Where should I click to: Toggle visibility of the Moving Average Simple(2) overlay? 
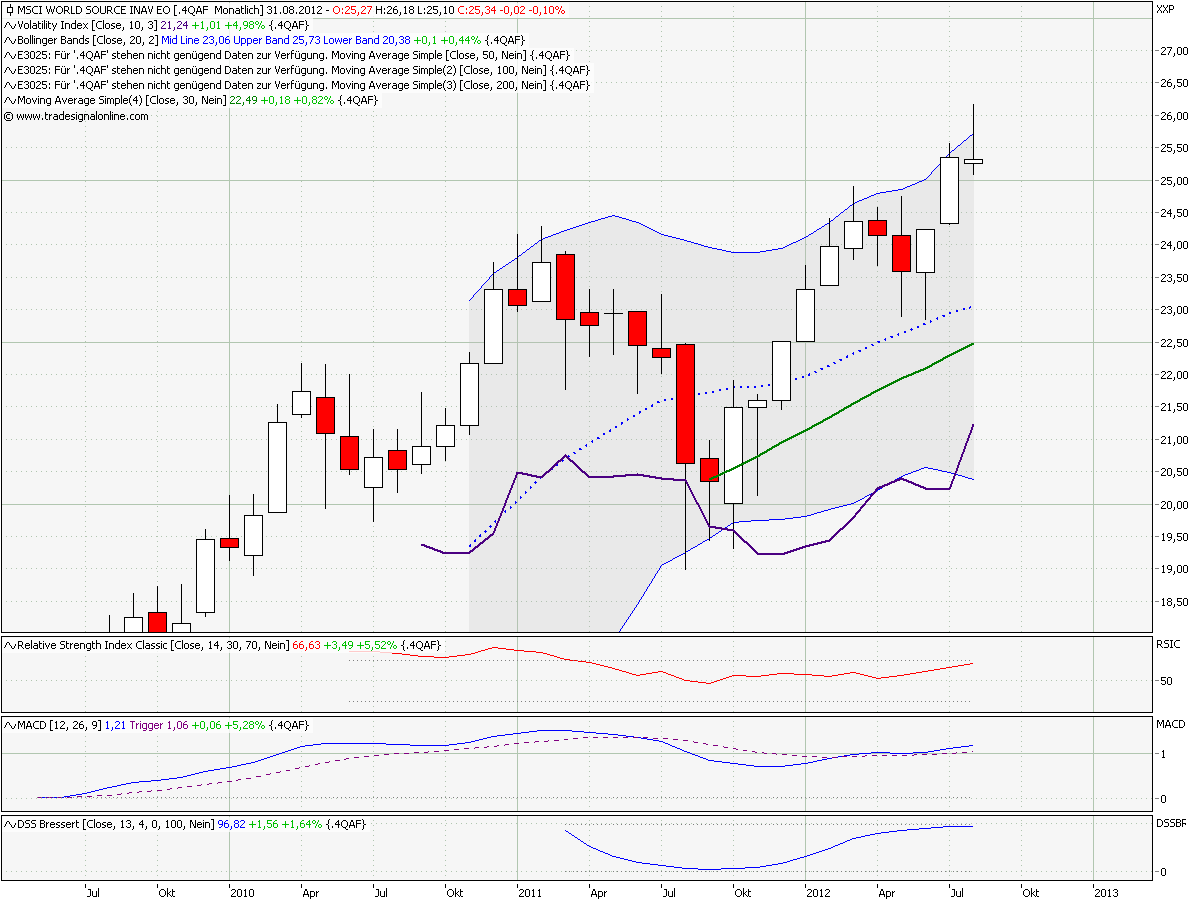click(9, 70)
